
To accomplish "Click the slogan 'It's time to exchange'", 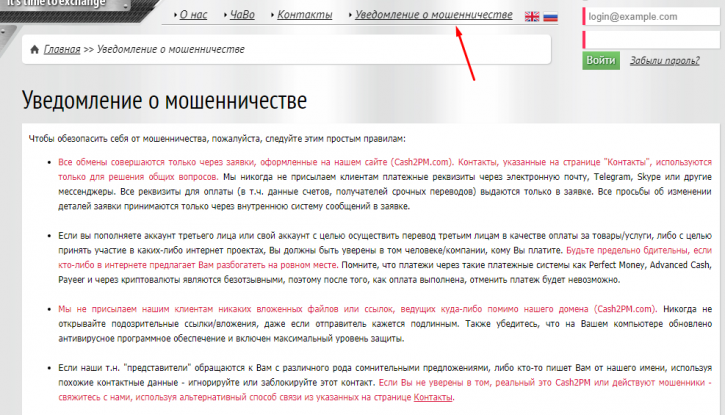I will [56, 4].
